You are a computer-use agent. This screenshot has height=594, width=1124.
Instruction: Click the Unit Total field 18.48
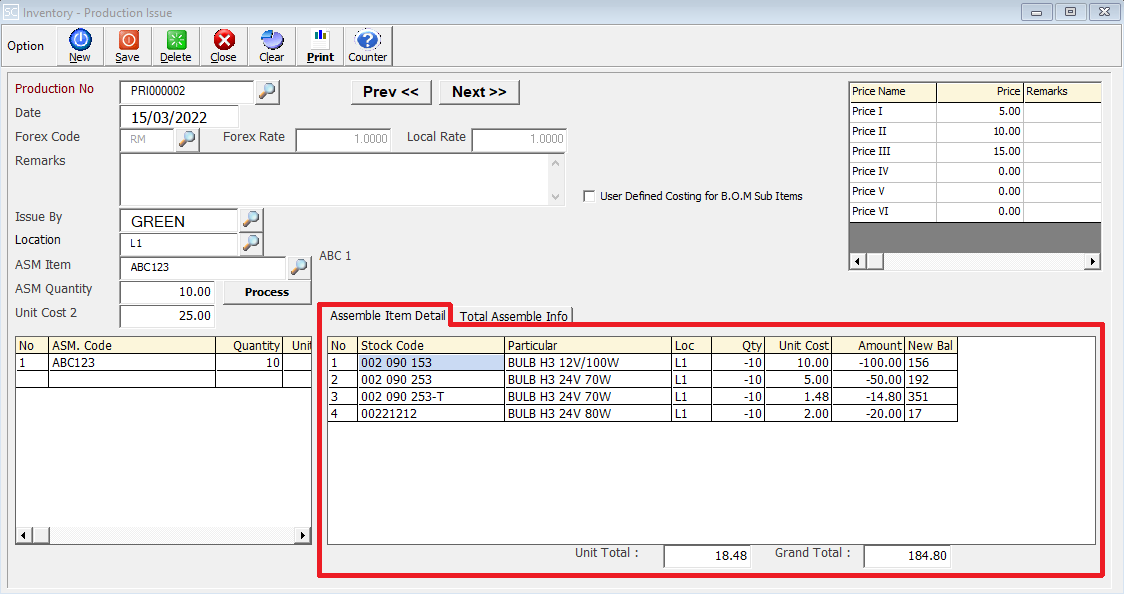click(x=707, y=555)
